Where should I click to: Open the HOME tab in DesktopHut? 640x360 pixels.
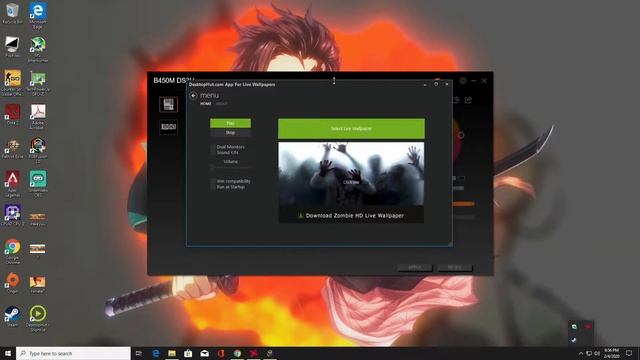[x=206, y=104]
